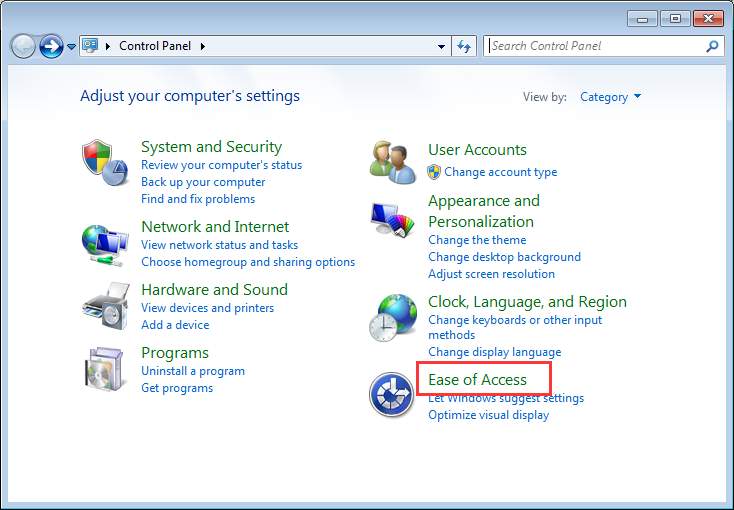Open Network and Internet heading

click(x=215, y=227)
